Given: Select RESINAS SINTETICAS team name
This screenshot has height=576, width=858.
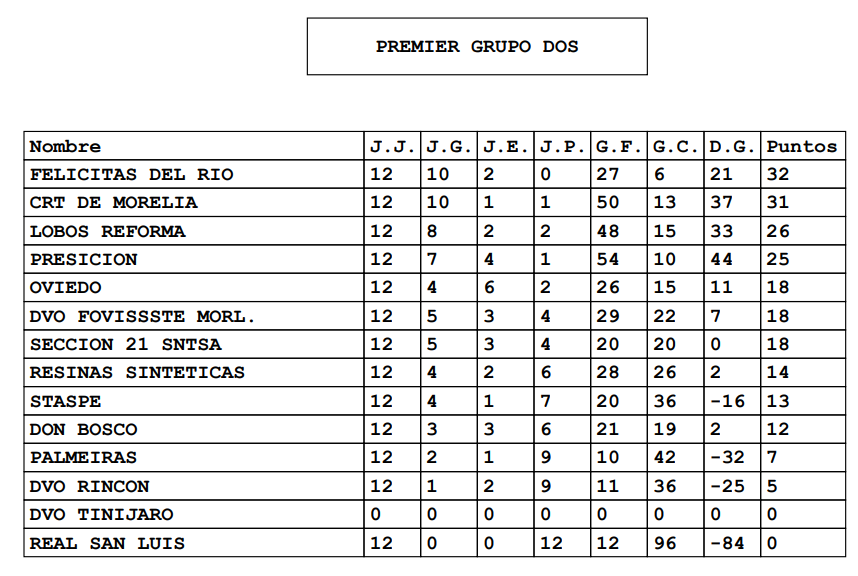Looking at the screenshot, I should point(137,372).
